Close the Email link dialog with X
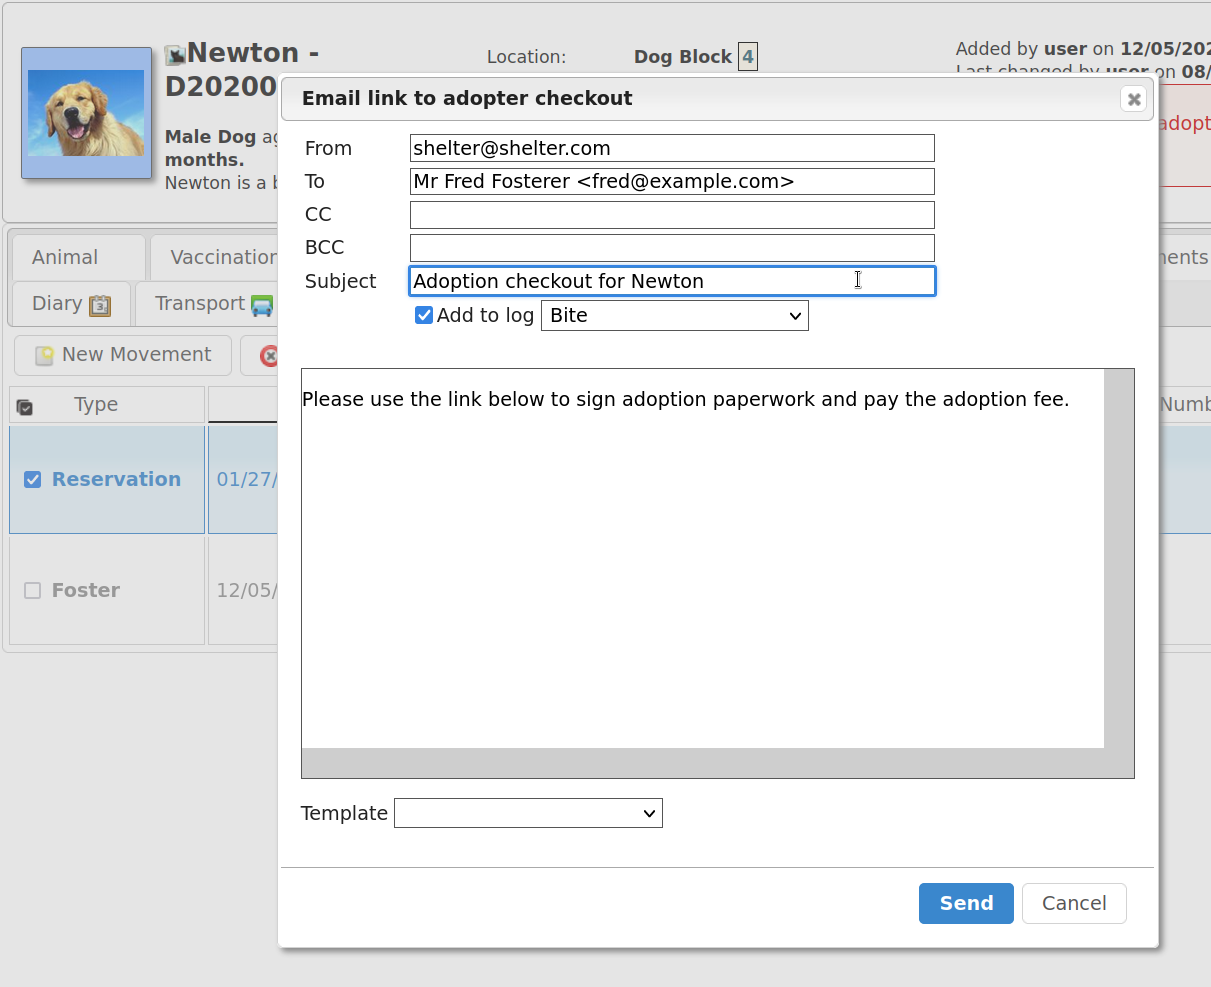The image size is (1211, 987). click(1134, 99)
